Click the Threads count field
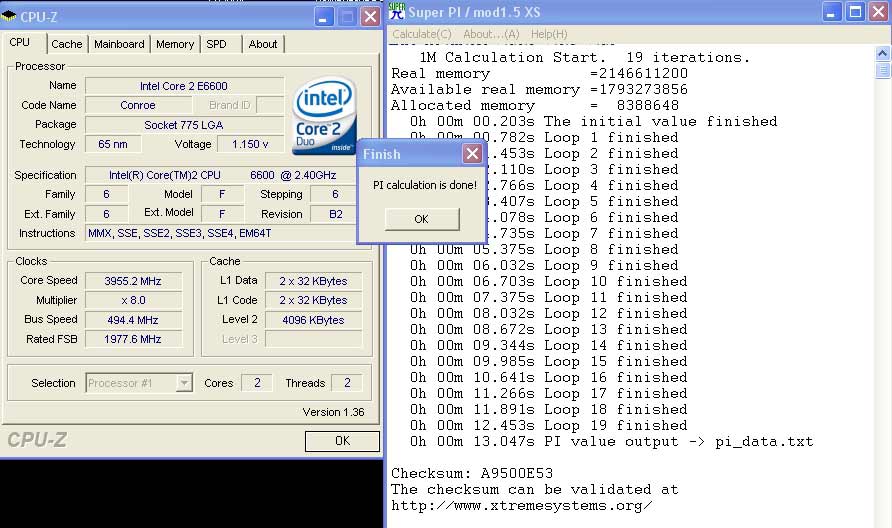 (346, 383)
